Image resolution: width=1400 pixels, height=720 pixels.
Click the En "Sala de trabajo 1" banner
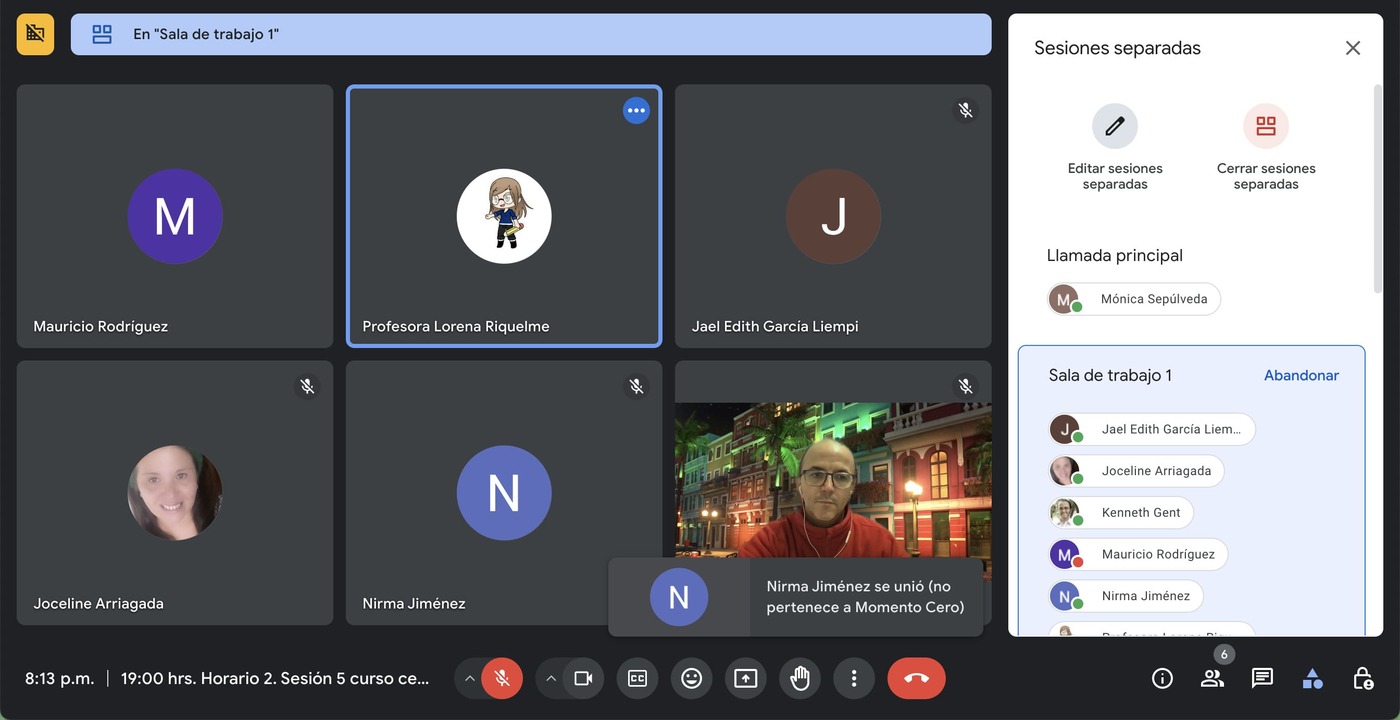coord(531,34)
